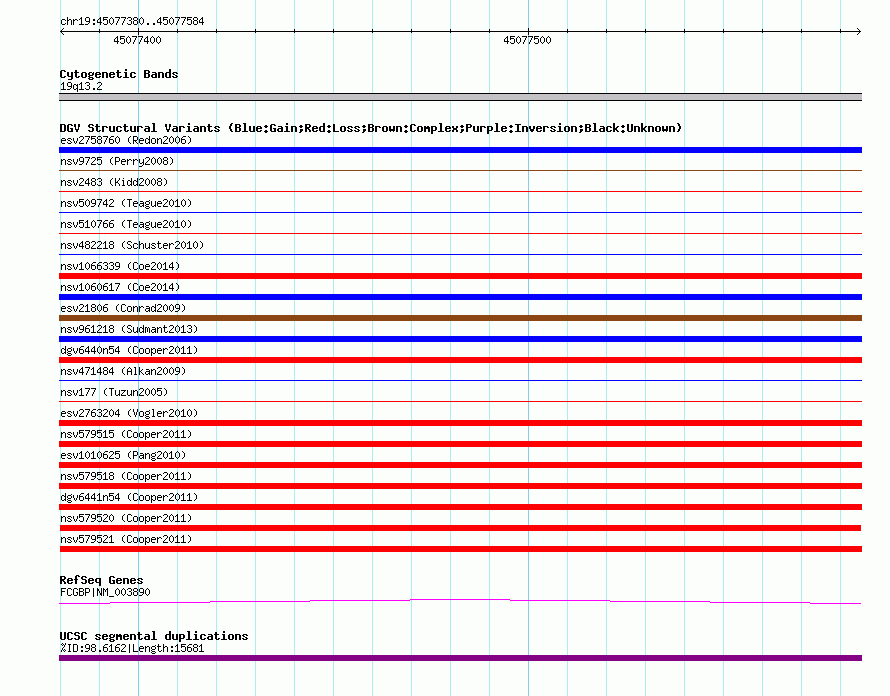890x696 pixels.
Task: Click the DGV Structural Variants track title
Action: point(371,128)
